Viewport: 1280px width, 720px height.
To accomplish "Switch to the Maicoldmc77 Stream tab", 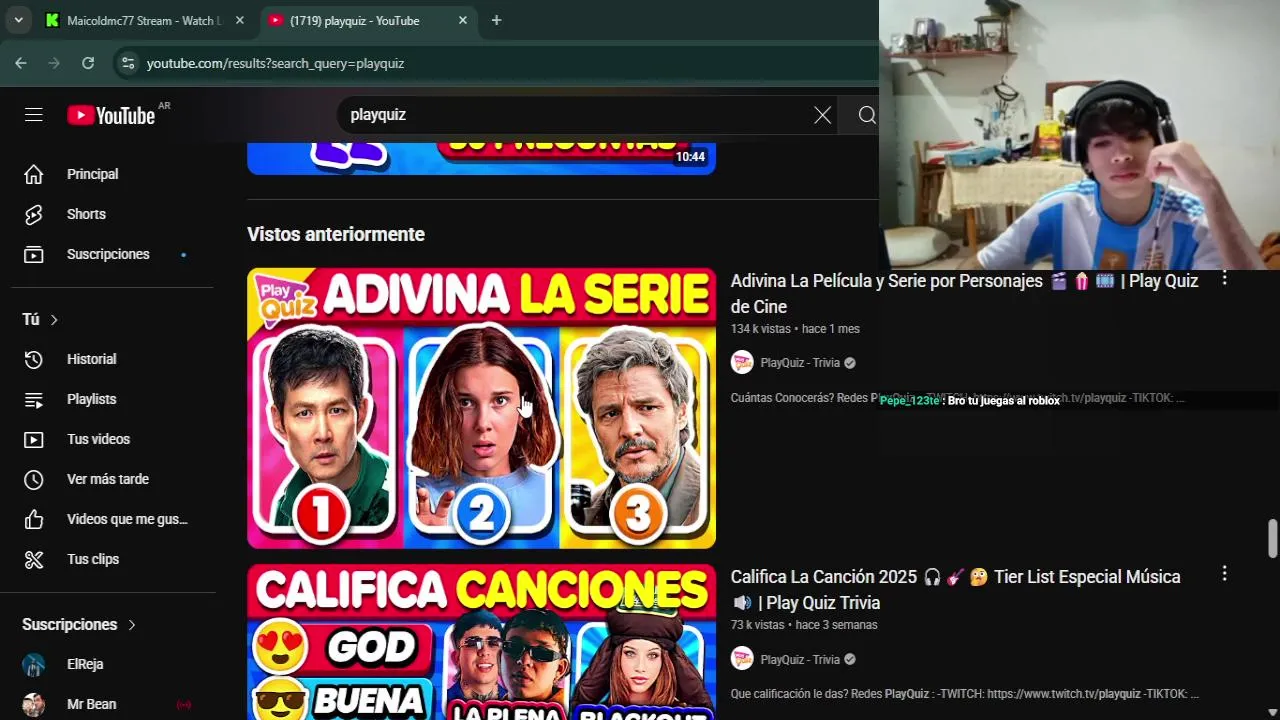I will [x=145, y=20].
